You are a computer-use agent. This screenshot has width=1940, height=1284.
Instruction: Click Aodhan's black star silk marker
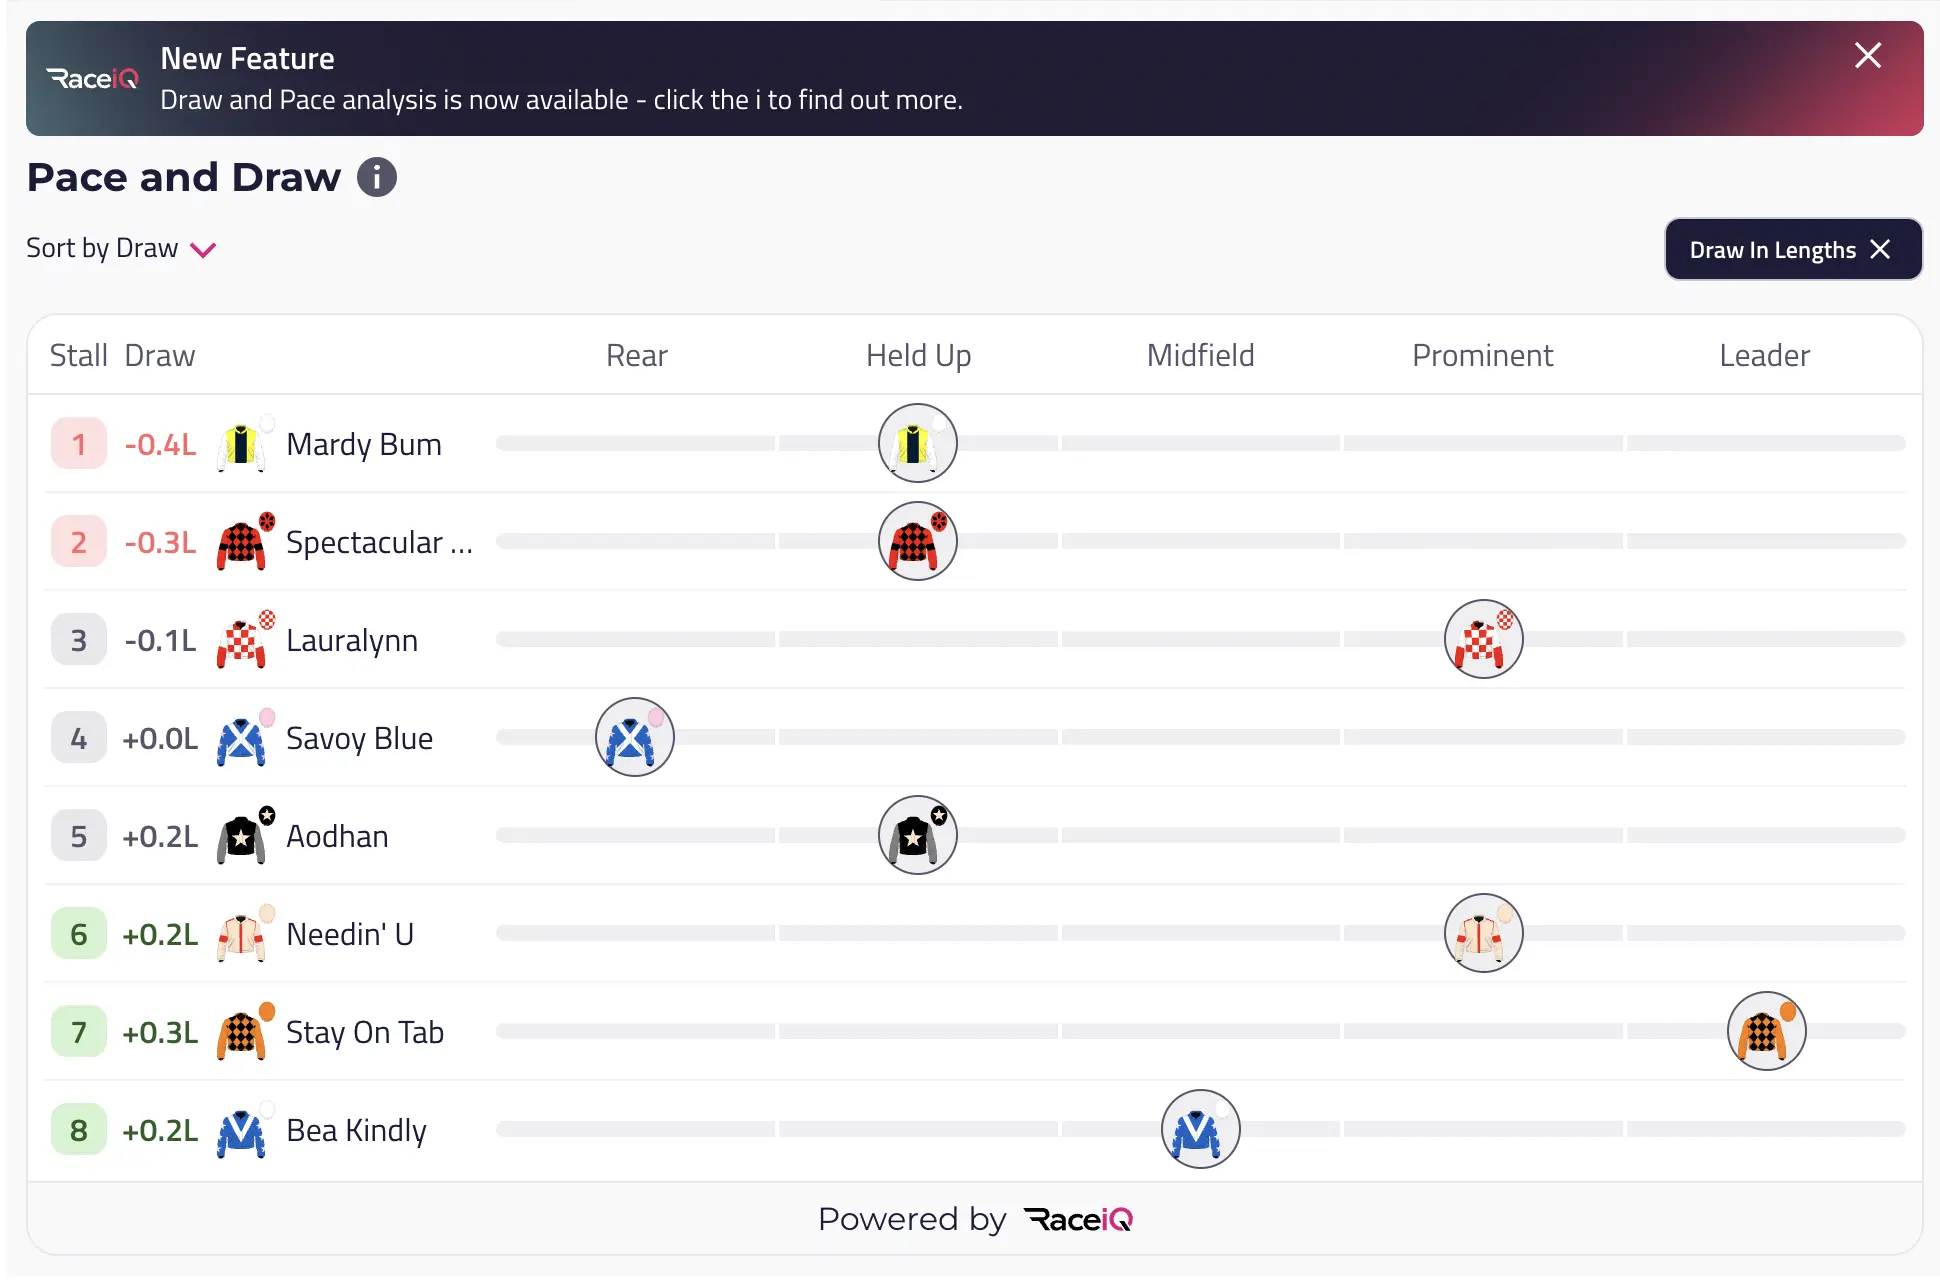(917, 835)
